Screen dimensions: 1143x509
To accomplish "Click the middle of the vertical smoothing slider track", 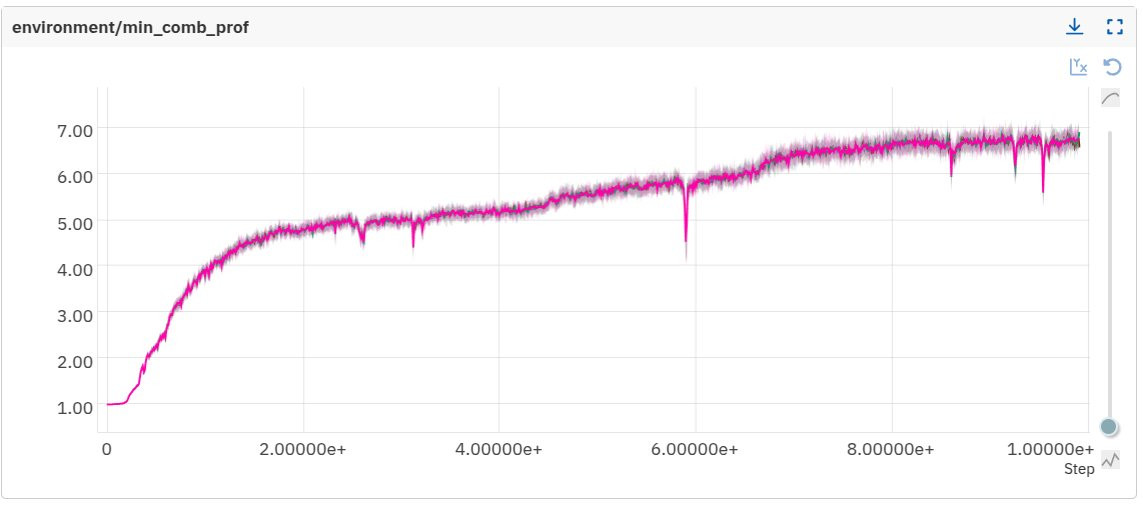I will [x=1109, y=277].
